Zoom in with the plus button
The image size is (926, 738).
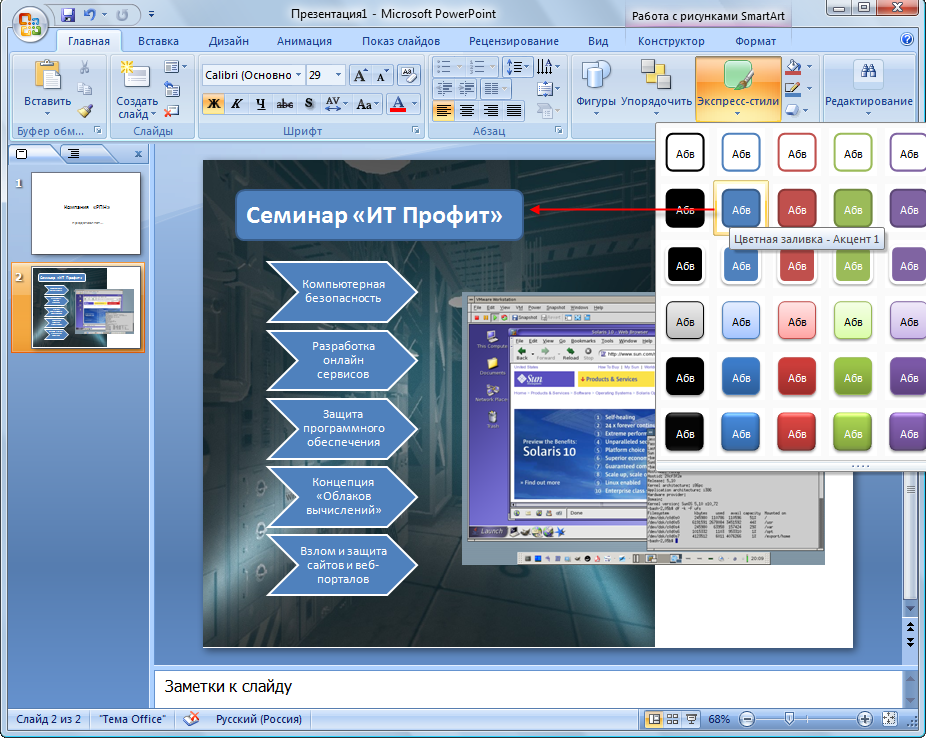865,719
